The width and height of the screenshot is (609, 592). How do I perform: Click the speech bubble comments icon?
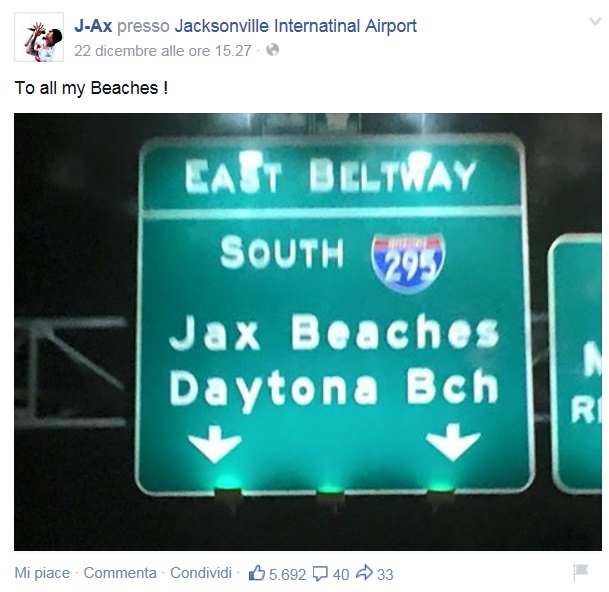tap(320, 574)
